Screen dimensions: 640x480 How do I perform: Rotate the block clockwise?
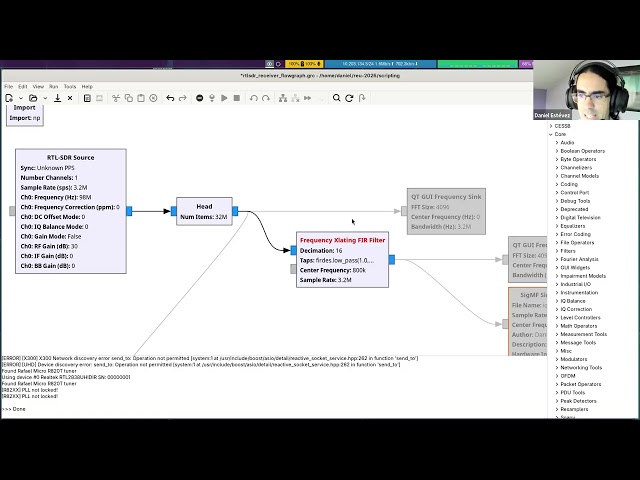pos(266,98)
